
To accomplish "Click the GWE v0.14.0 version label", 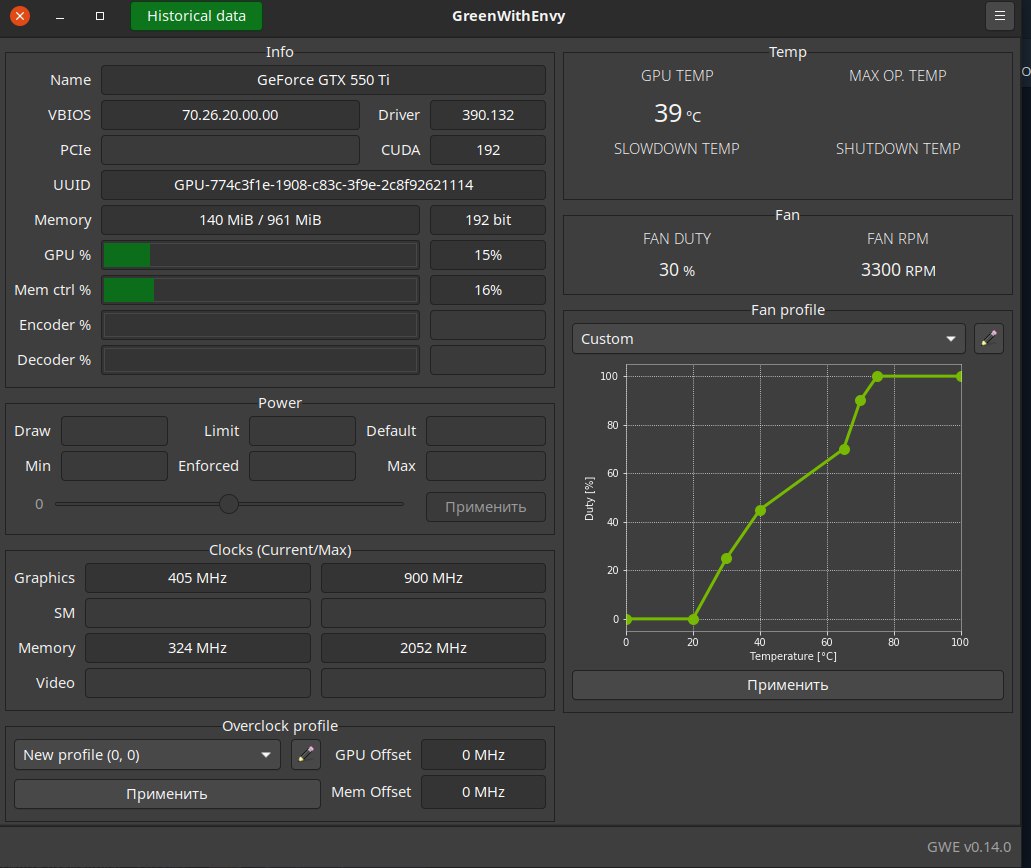I will point(969,847).
